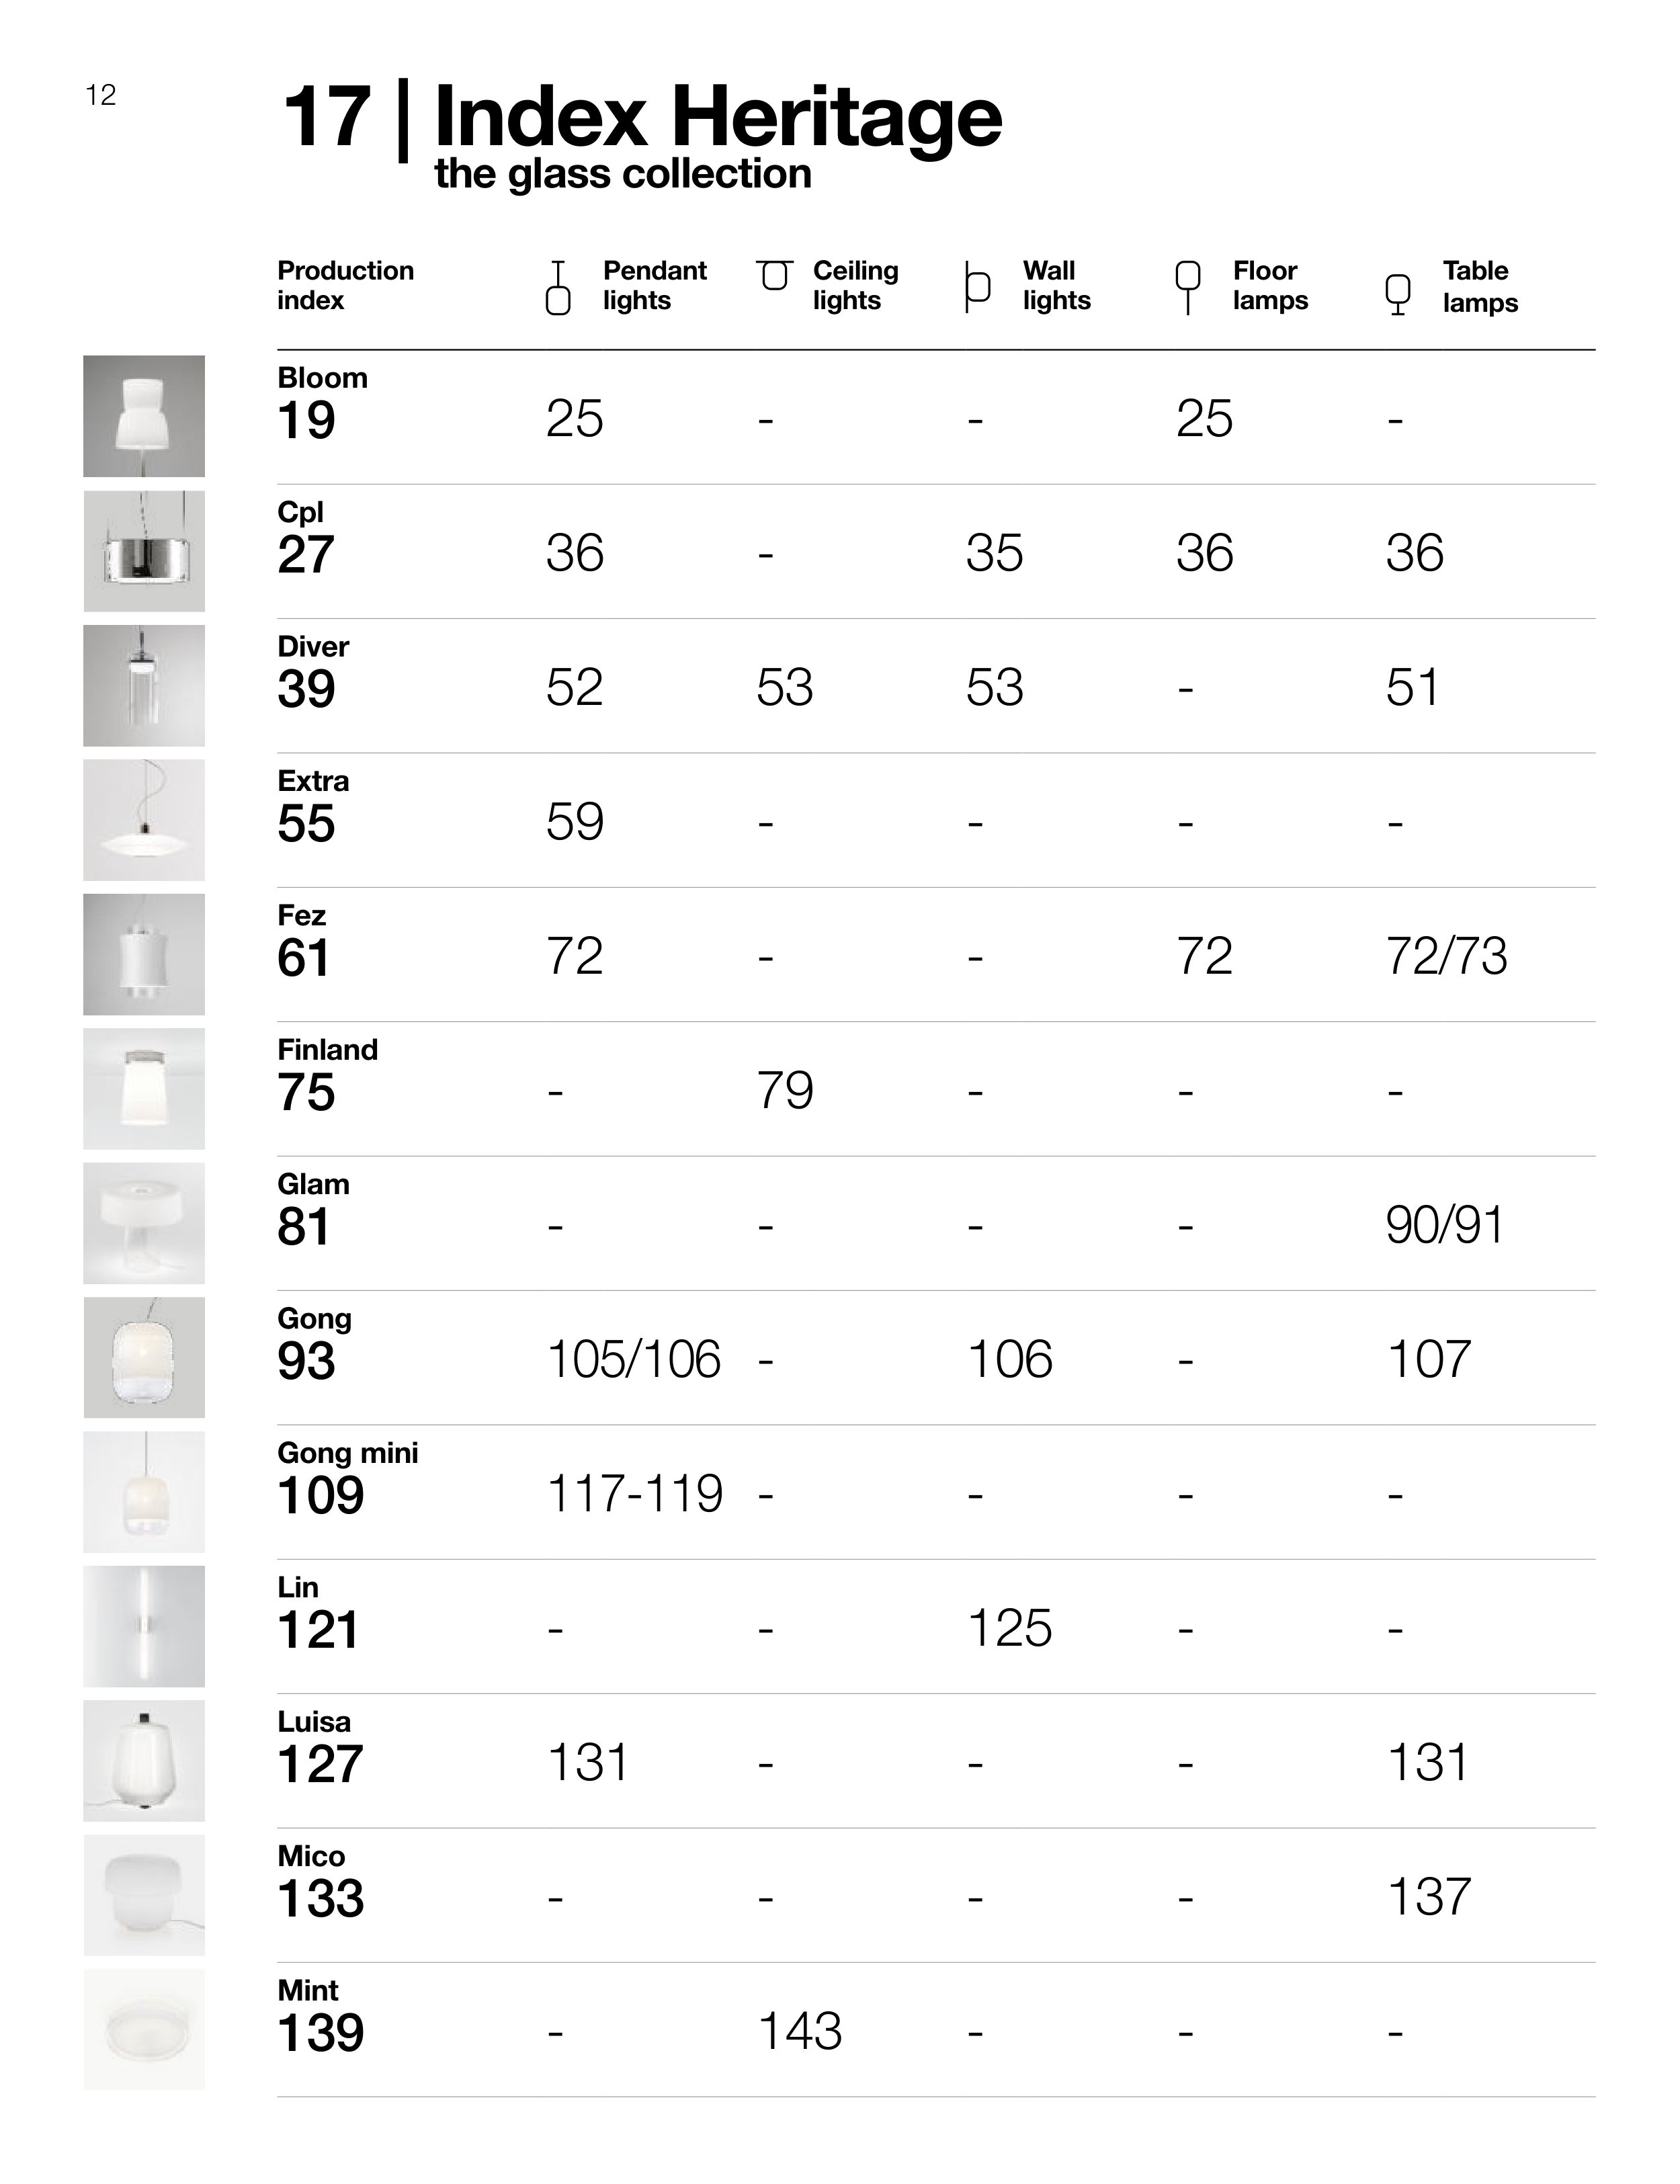Image resolution: width=1680 pixels, height=2184 pixels.
Task: Click the Wall lights icon
Action: coord(977,287)
